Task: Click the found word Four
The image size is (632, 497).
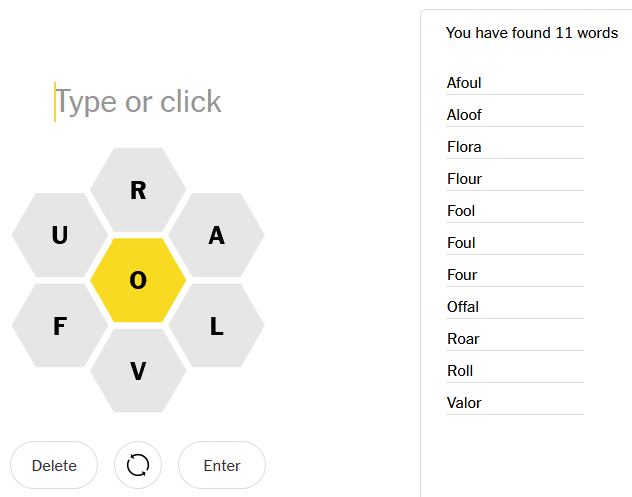Action: point(462,275)
